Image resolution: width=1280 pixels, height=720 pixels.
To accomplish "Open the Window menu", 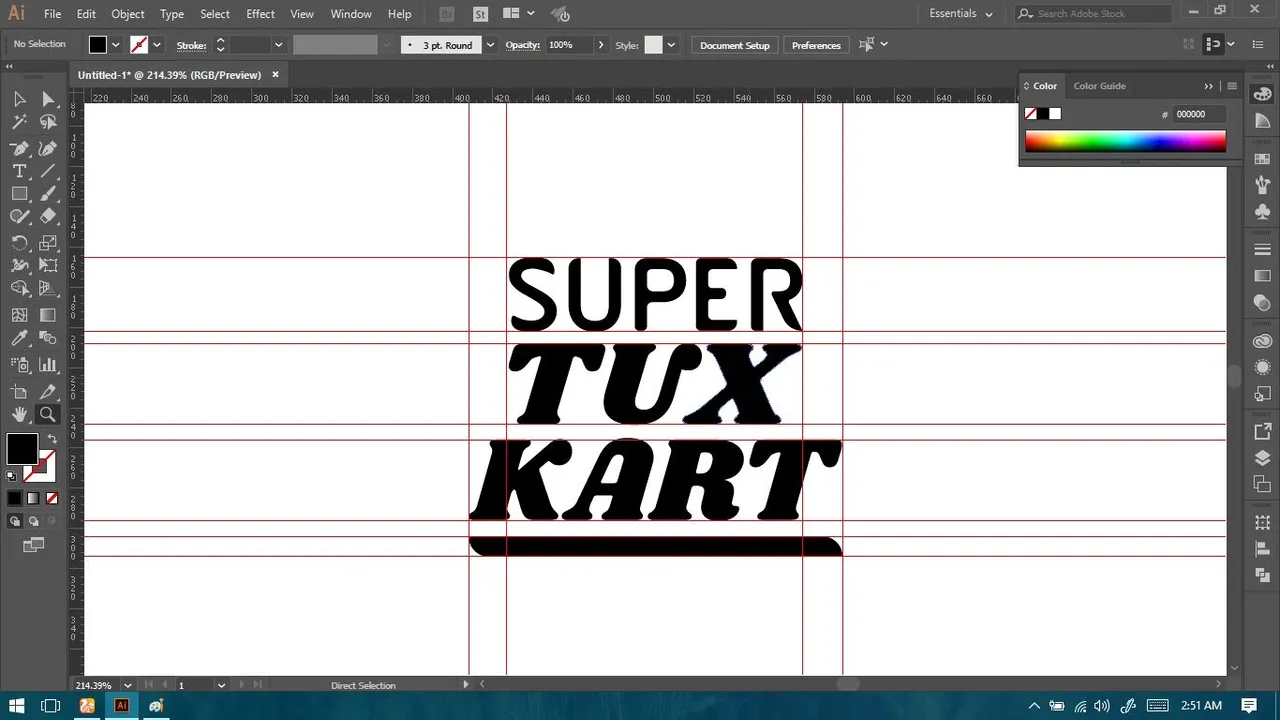I will point(351,14).
